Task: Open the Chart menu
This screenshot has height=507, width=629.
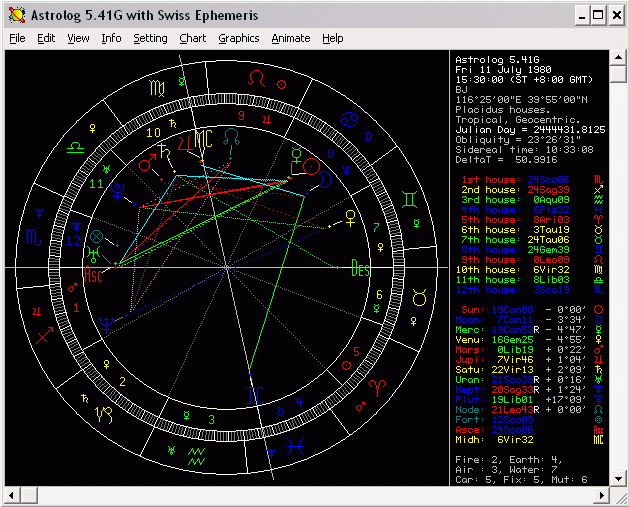Action: point(192,38)
